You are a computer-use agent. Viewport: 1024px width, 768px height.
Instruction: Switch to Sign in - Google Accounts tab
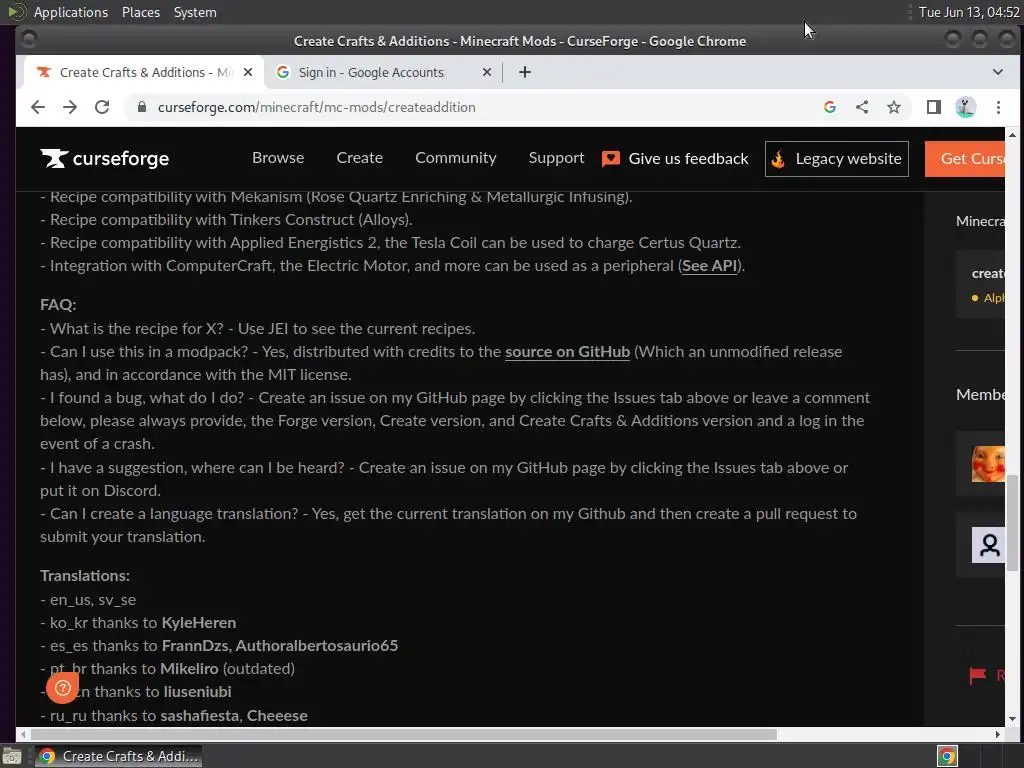tap(384, 72)
